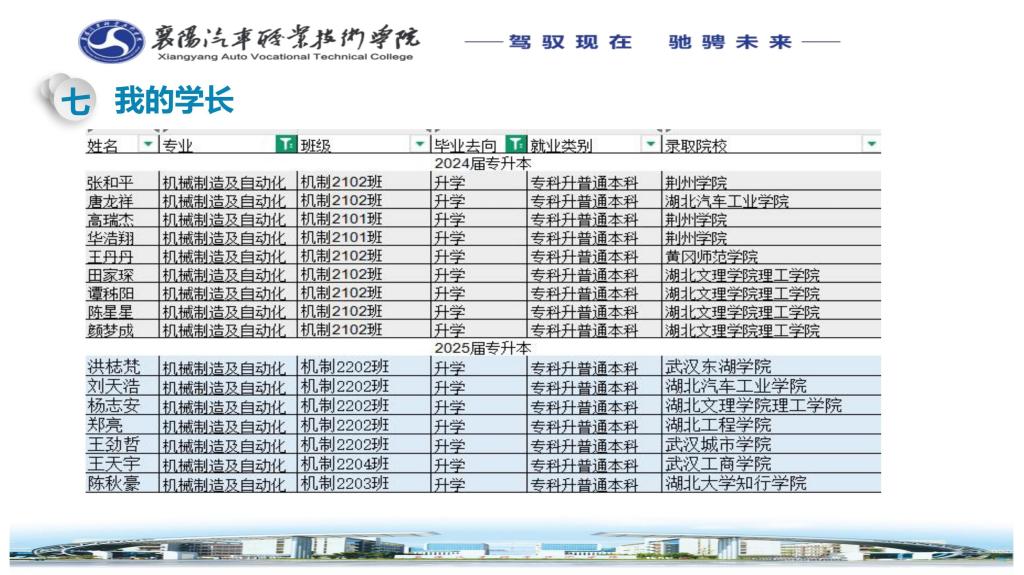This screenshot has height=575, width=1024.
Task: Select the 黄冈师范学院 cell
Action: point(711,256)
